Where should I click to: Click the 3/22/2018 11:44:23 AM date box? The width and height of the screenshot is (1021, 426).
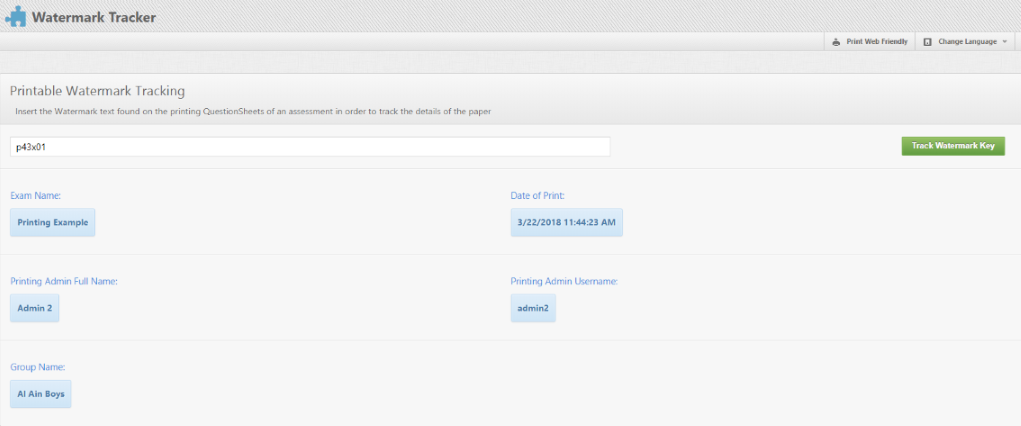tap(566, 222)
